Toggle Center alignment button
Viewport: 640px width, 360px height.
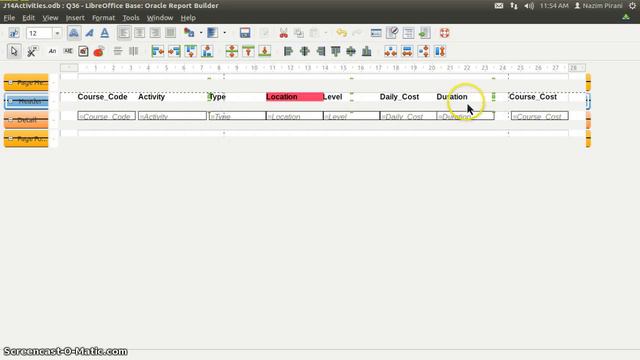[x=140, y=33]
